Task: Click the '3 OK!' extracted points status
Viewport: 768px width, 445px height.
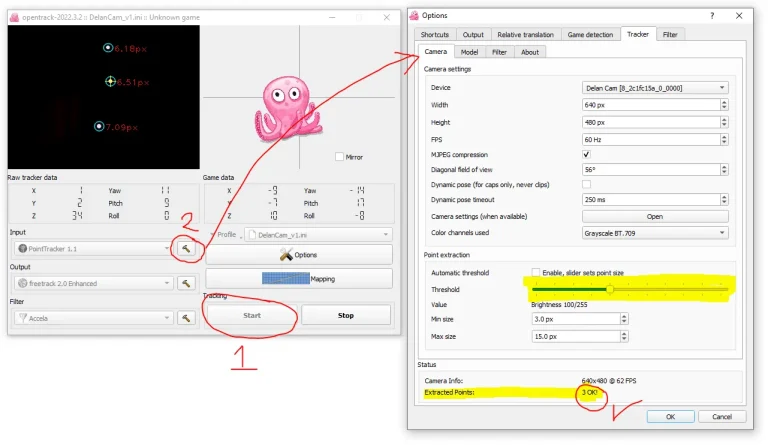Action: [x=590, y=393]
